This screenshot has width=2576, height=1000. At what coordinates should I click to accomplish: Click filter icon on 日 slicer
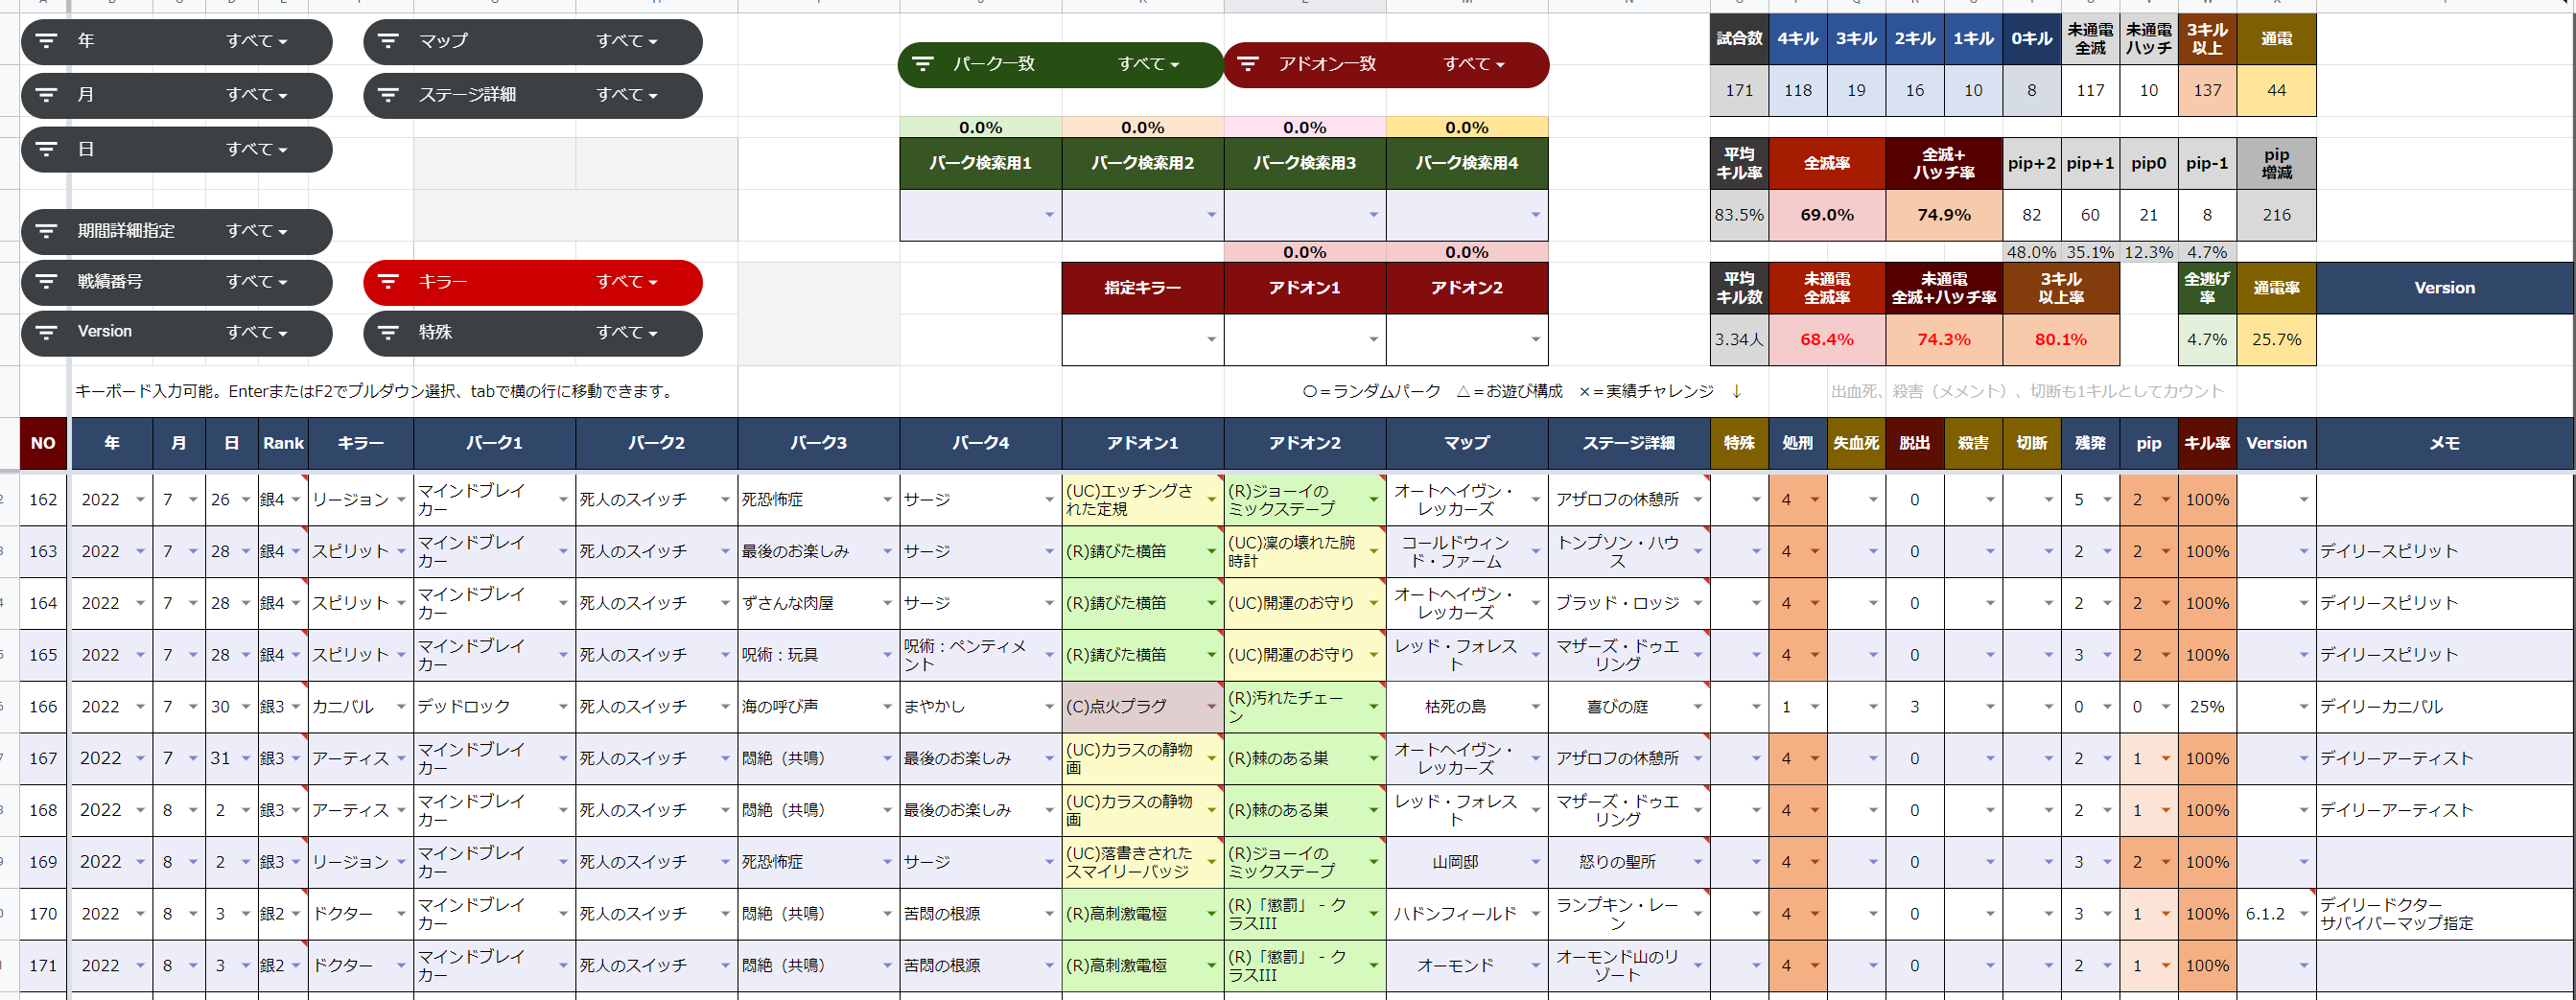point(46,149)
